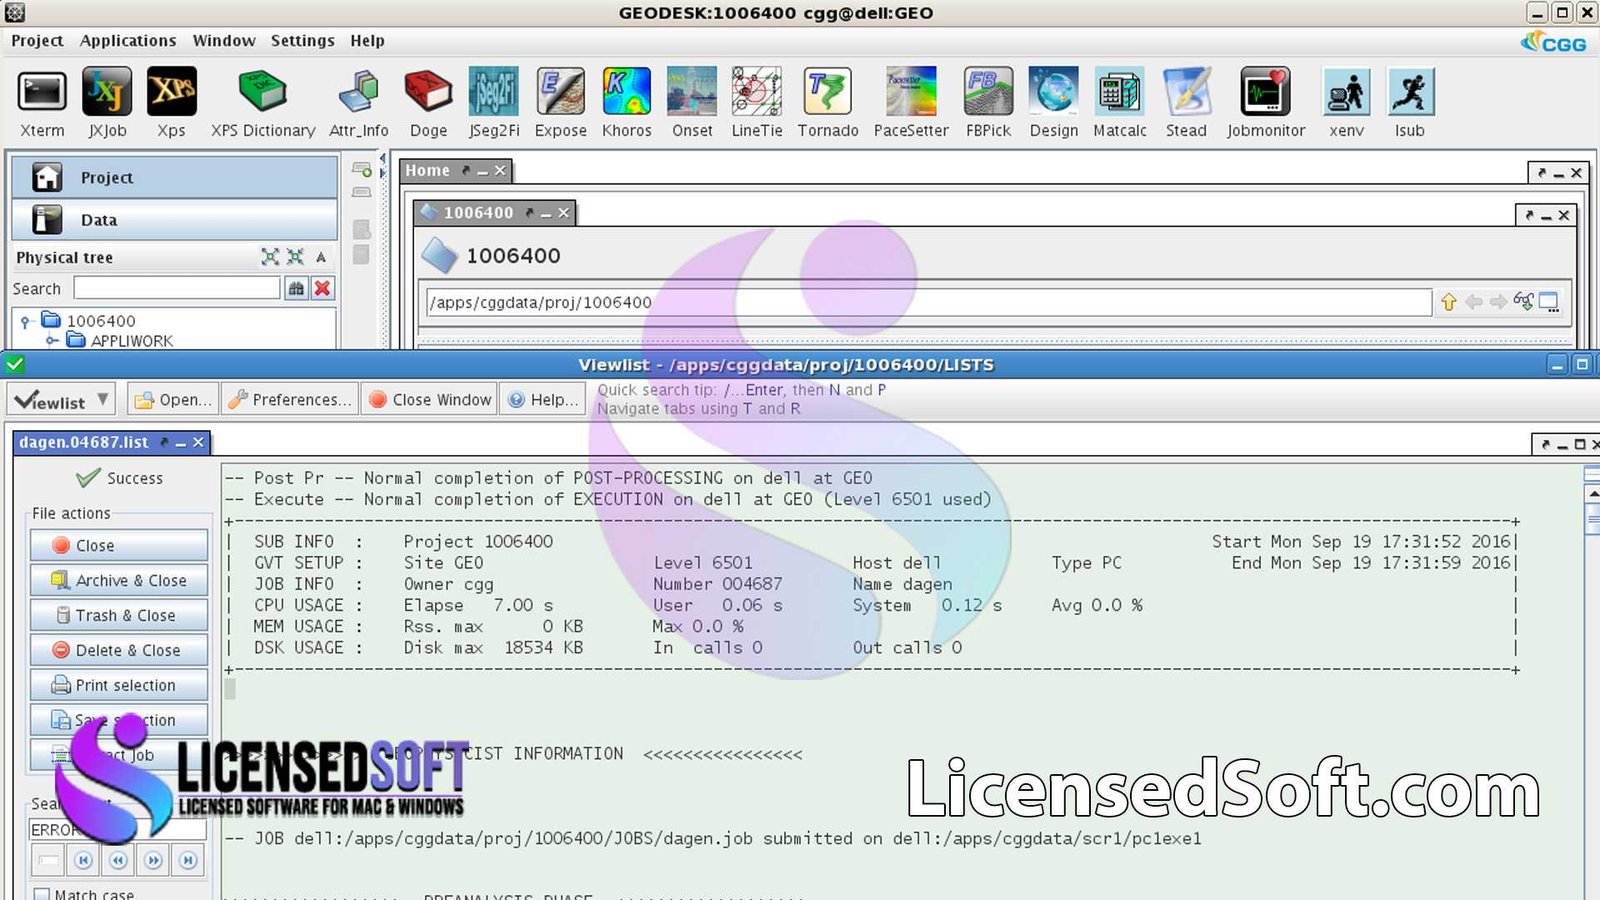Open the Doge application
Screen dimensions: 1600x900
tap(428, 102)
